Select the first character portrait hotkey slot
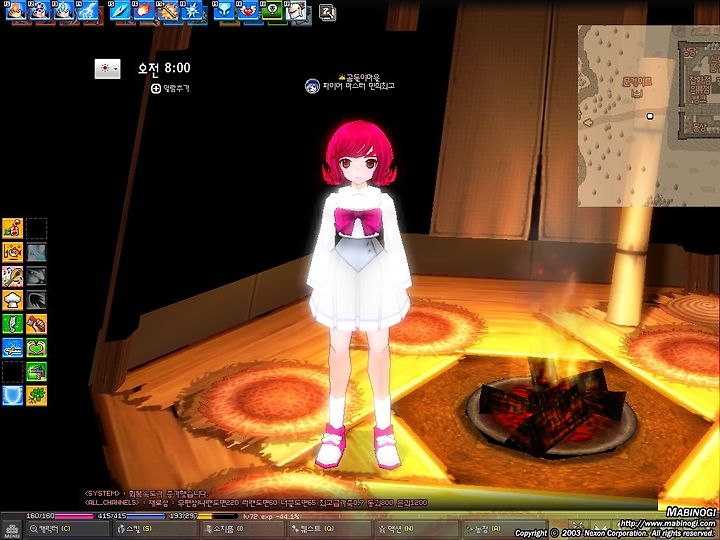The height and width of the screenshot is (540, 720). pos(16,11)
